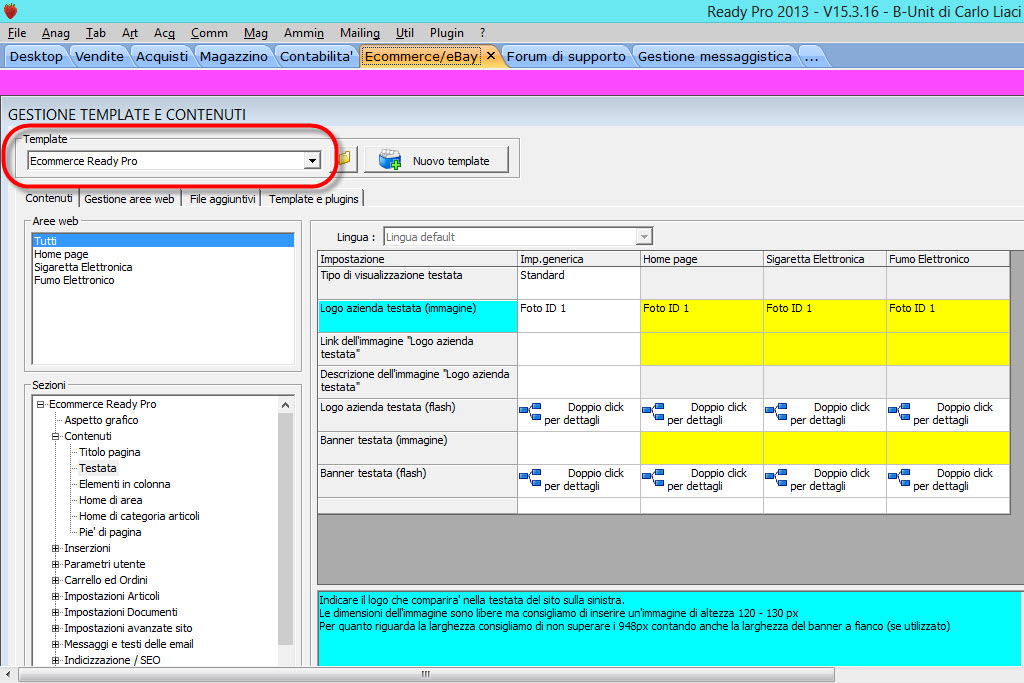The width and height of the screenshot is (1024, 683).
Task: Click Banner testata flash icon in Imp.generica column
Action: [530, 478]
